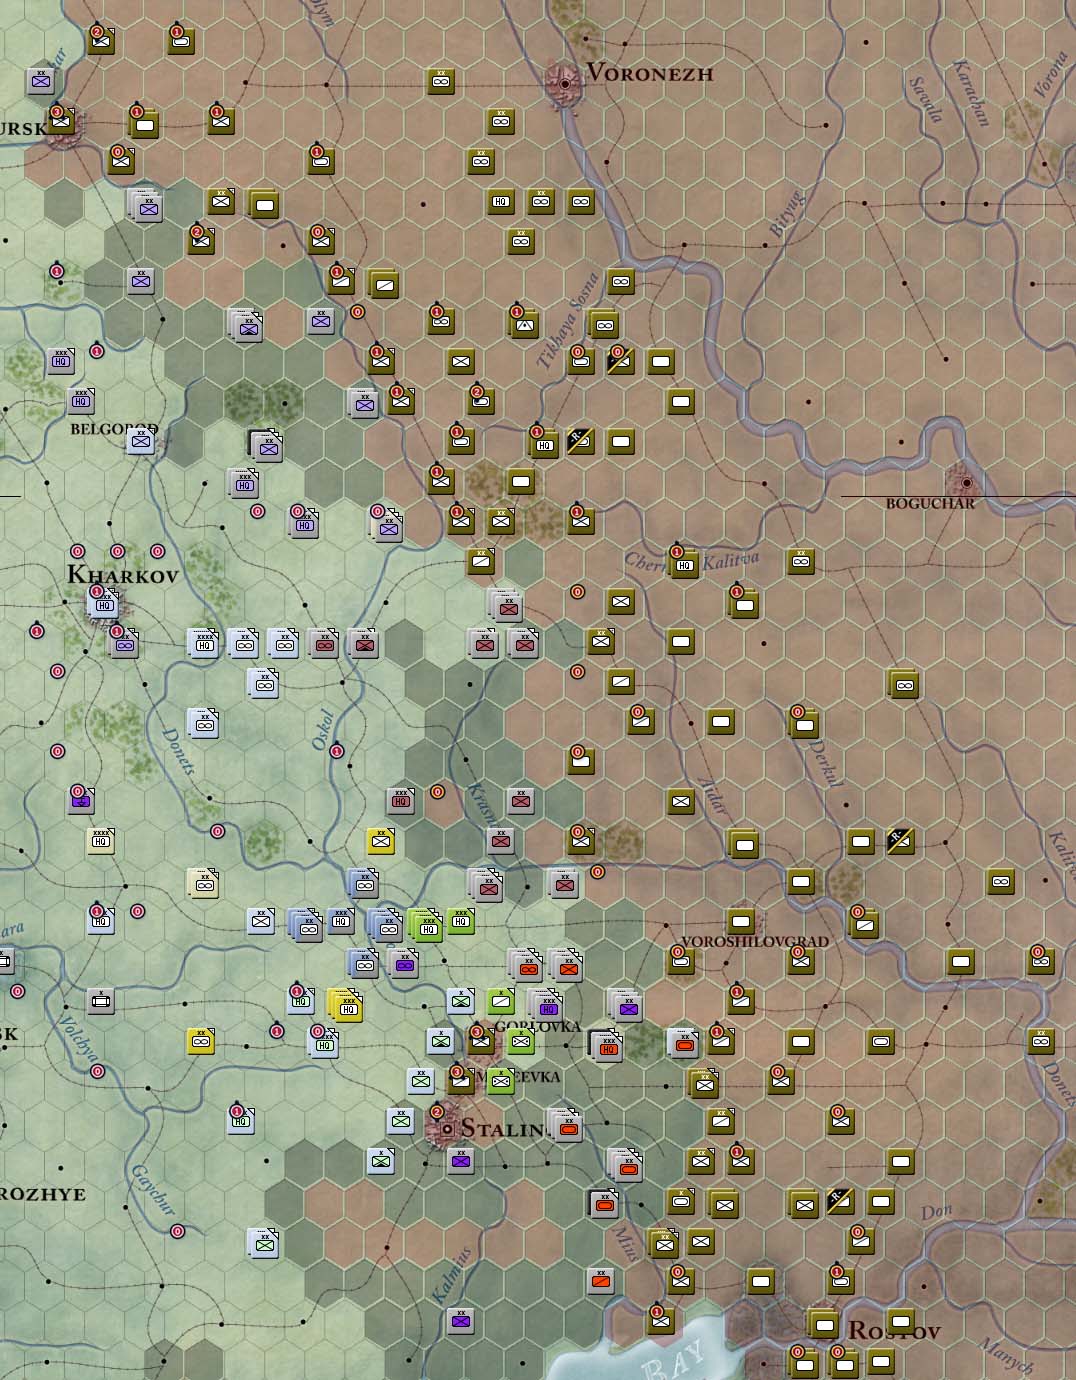Click the Gaychur river label

(152, 1190)
